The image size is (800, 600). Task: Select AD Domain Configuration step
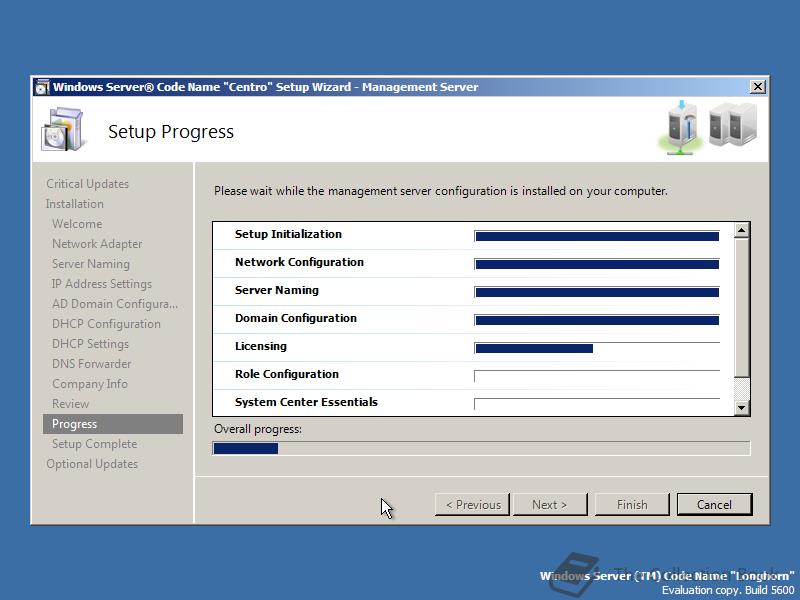[115, 304]
